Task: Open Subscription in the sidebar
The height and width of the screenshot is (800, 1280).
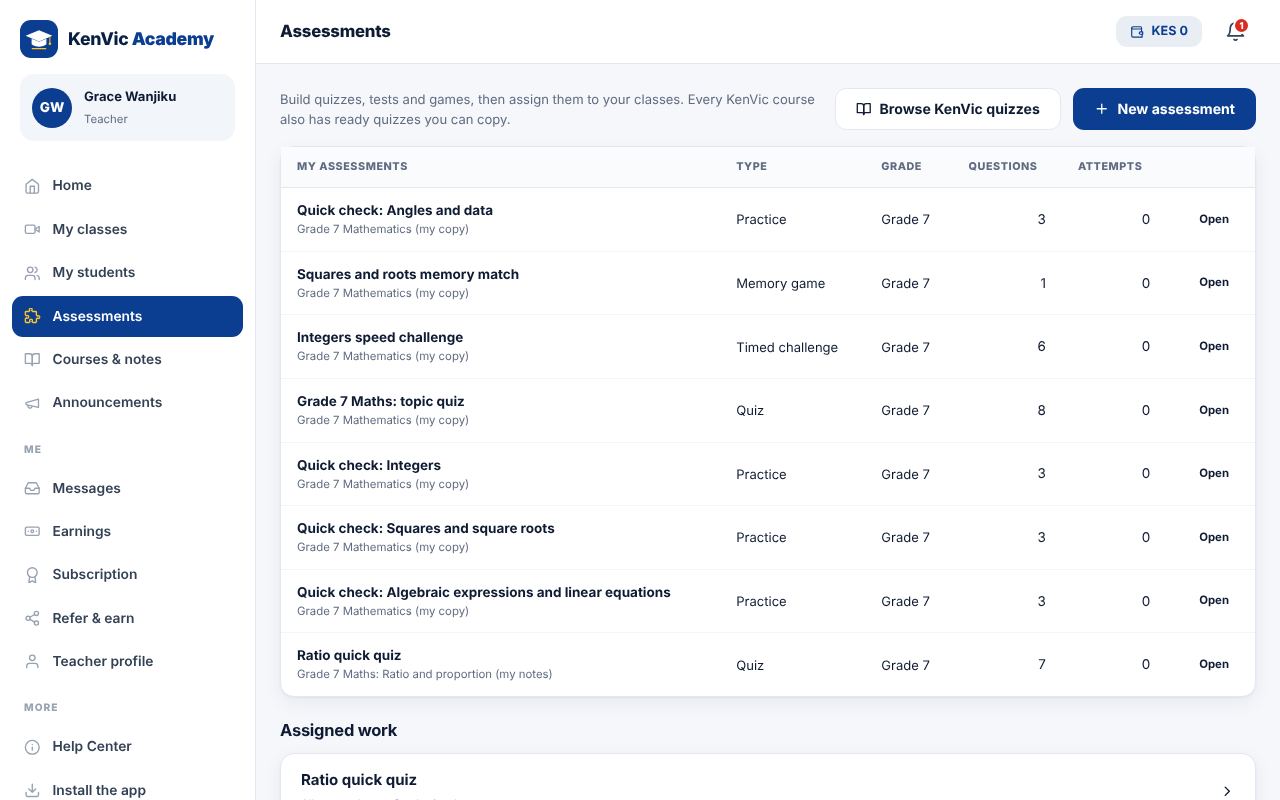Action: coord(127,575)
